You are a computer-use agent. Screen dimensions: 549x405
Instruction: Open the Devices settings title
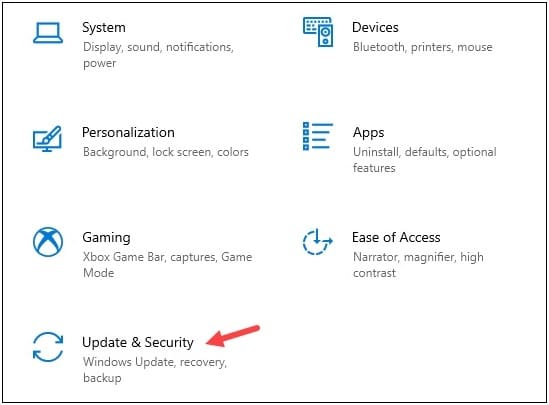375,27
